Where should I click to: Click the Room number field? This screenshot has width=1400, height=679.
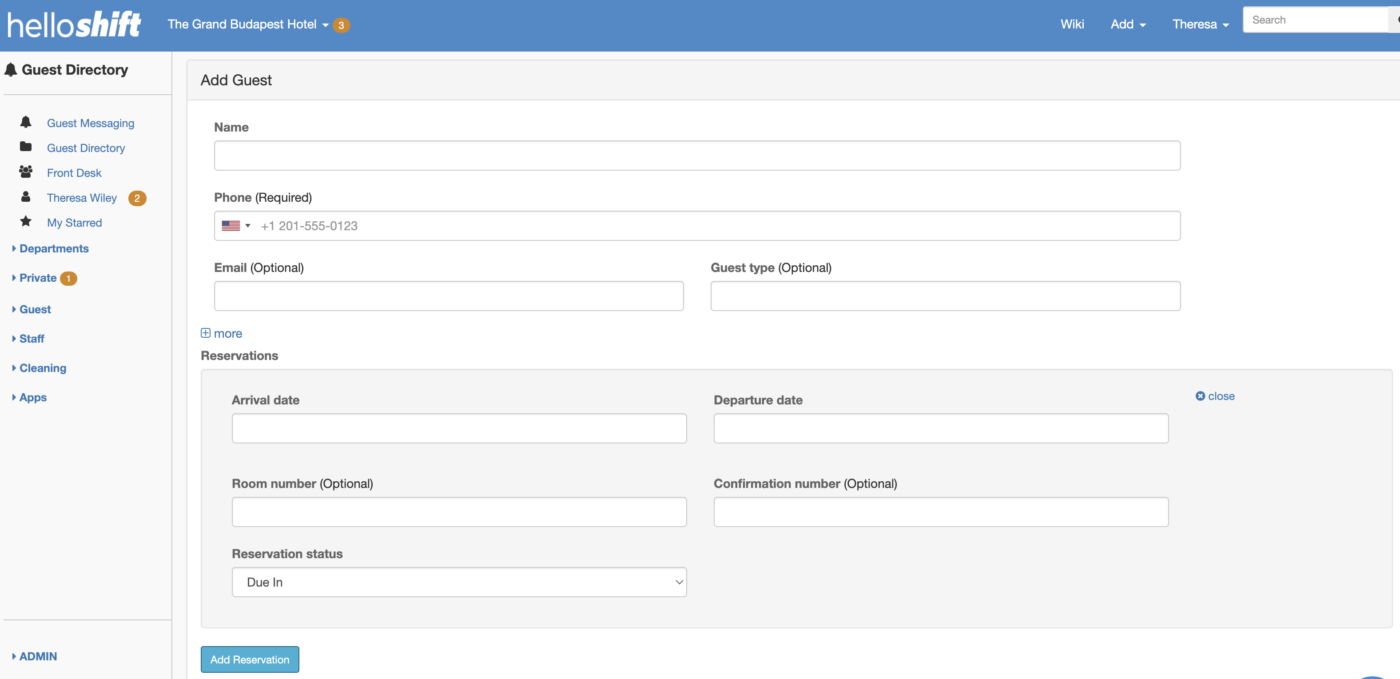click(x=459, y=512)
